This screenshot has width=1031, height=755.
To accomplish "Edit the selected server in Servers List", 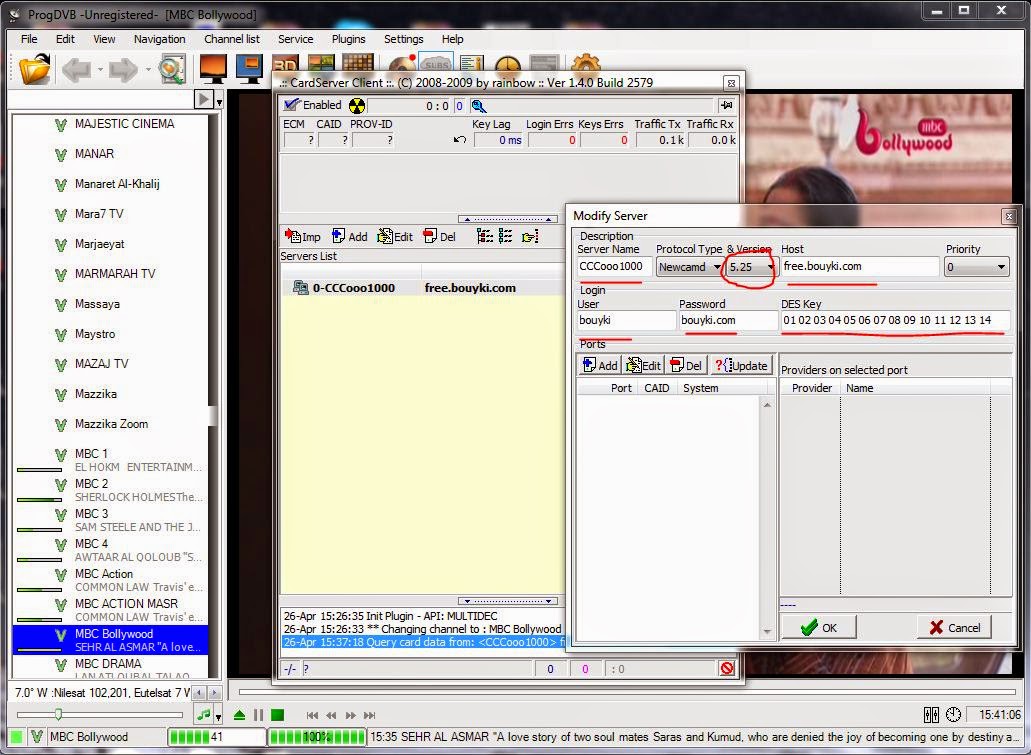I will (395, 236).
